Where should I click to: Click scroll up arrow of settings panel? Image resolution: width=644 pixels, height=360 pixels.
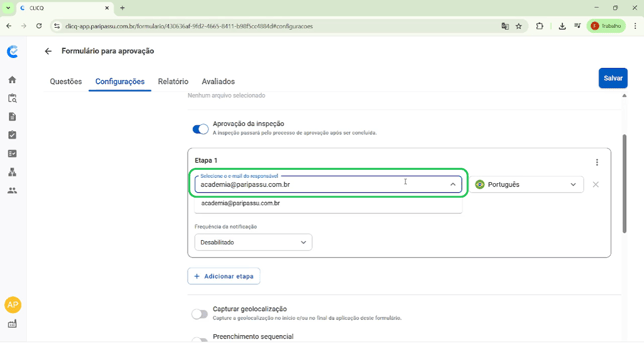(624, 96)
